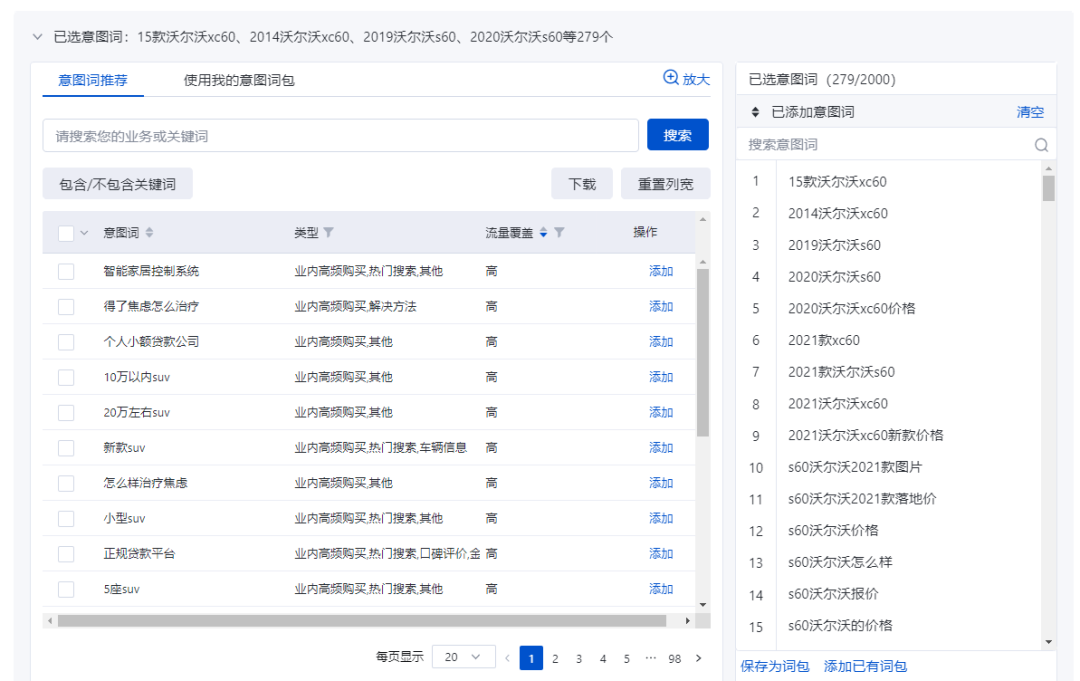Click 添加 for 10万以内suv
The height and width of the screenshot is (681, 1080).
pos(661,377)
